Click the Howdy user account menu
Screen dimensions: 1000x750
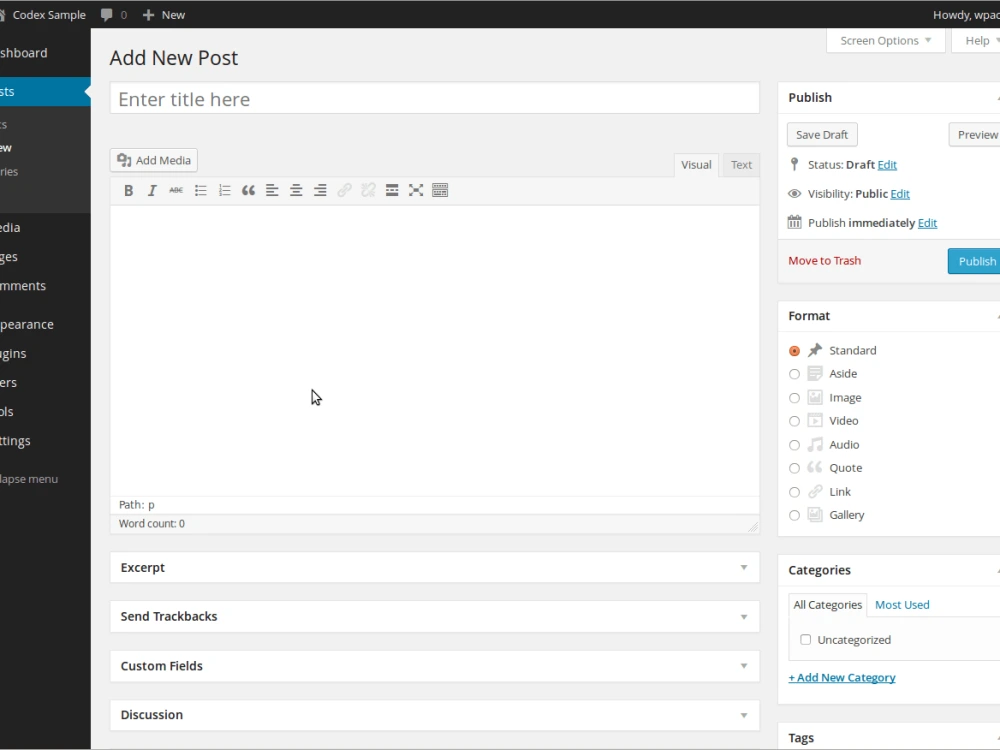click(x=966, y=15)
